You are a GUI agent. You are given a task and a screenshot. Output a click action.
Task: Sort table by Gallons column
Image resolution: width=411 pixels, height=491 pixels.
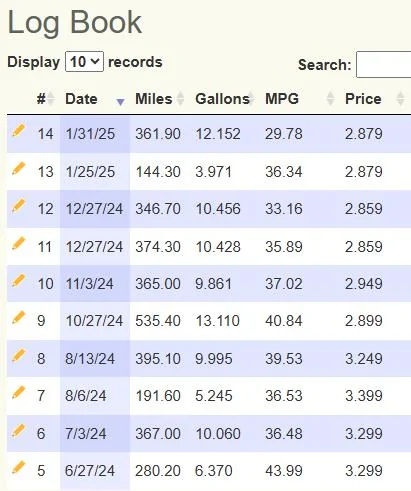point(225,99)
